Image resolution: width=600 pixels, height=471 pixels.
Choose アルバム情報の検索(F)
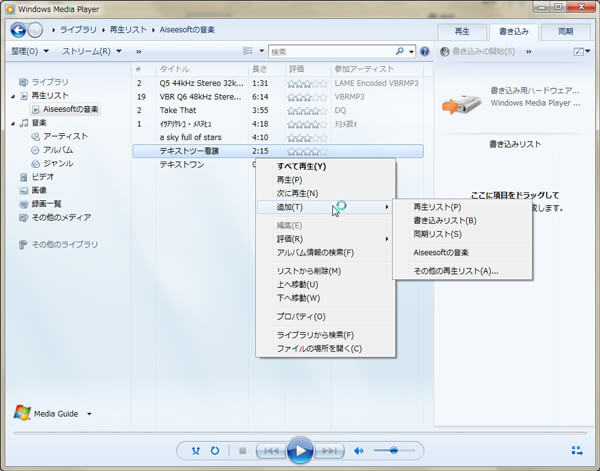point(325,253)
